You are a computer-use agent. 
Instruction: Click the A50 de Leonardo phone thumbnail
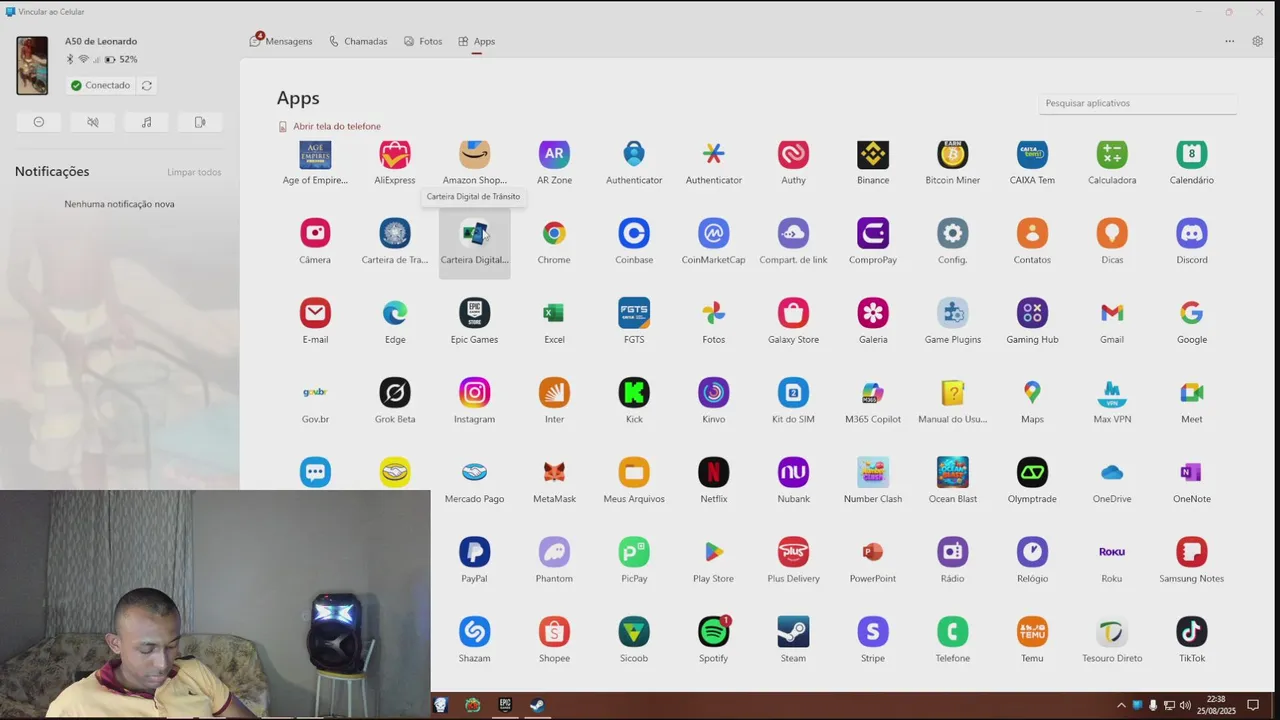(32, 65)
